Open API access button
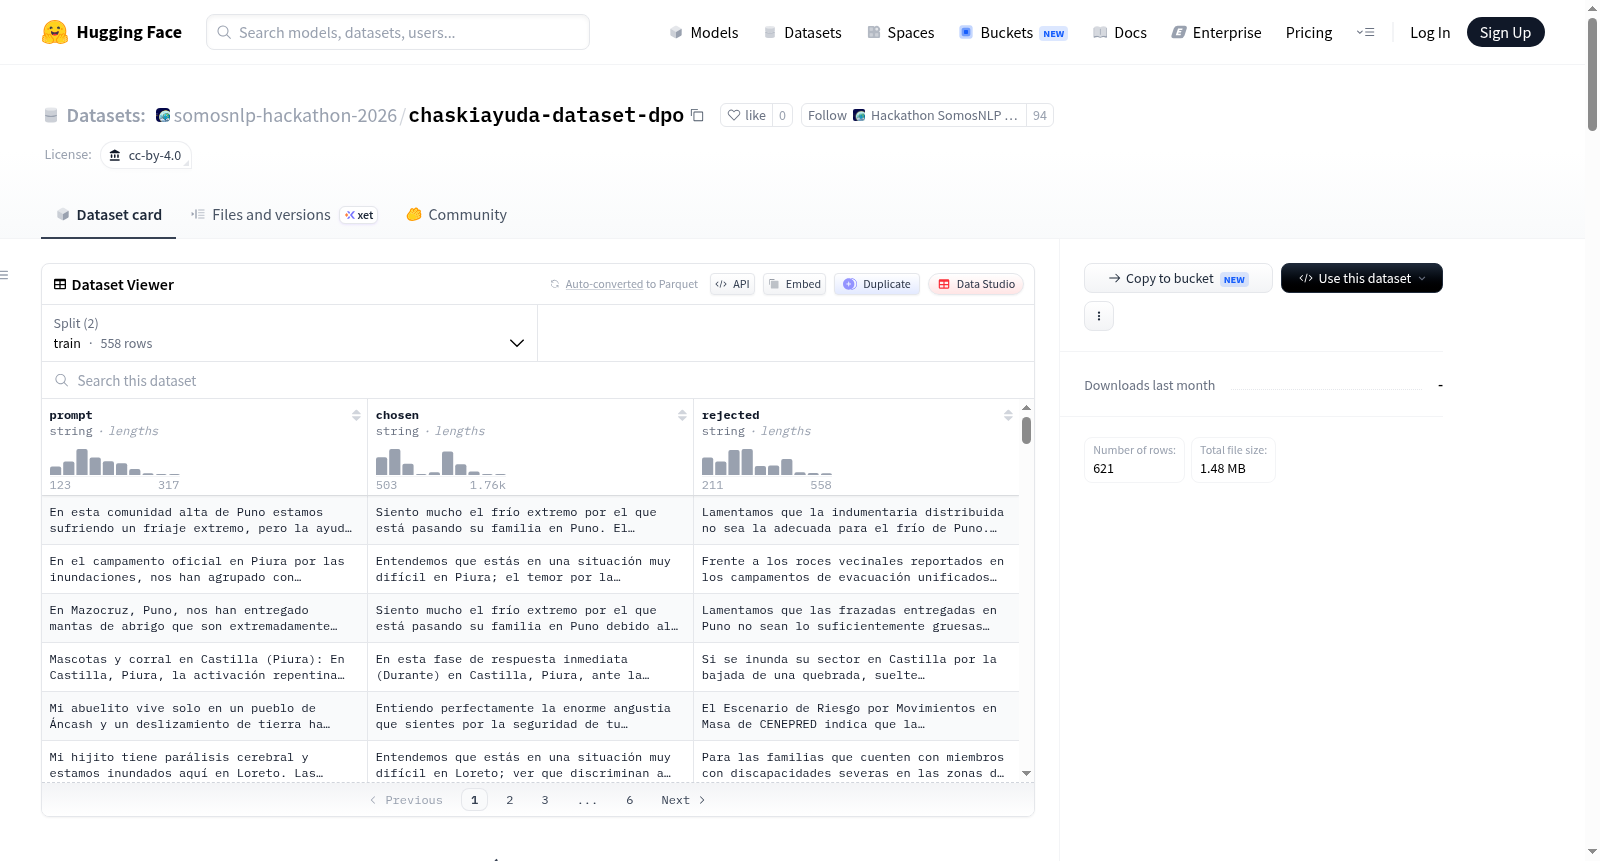This screenshot has width=1600, height=861. [732, 284]
